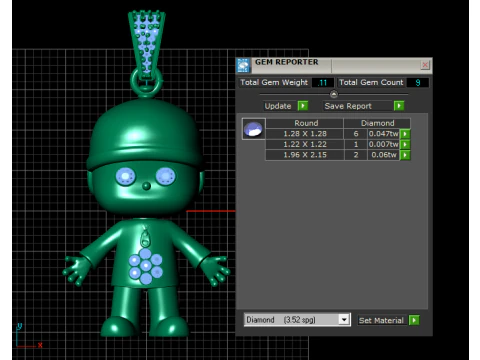Screen dimensions: 480x360
Task: Click the Gem Reporter logo icon
Action: pyautogui.click(x=243, y=65)
